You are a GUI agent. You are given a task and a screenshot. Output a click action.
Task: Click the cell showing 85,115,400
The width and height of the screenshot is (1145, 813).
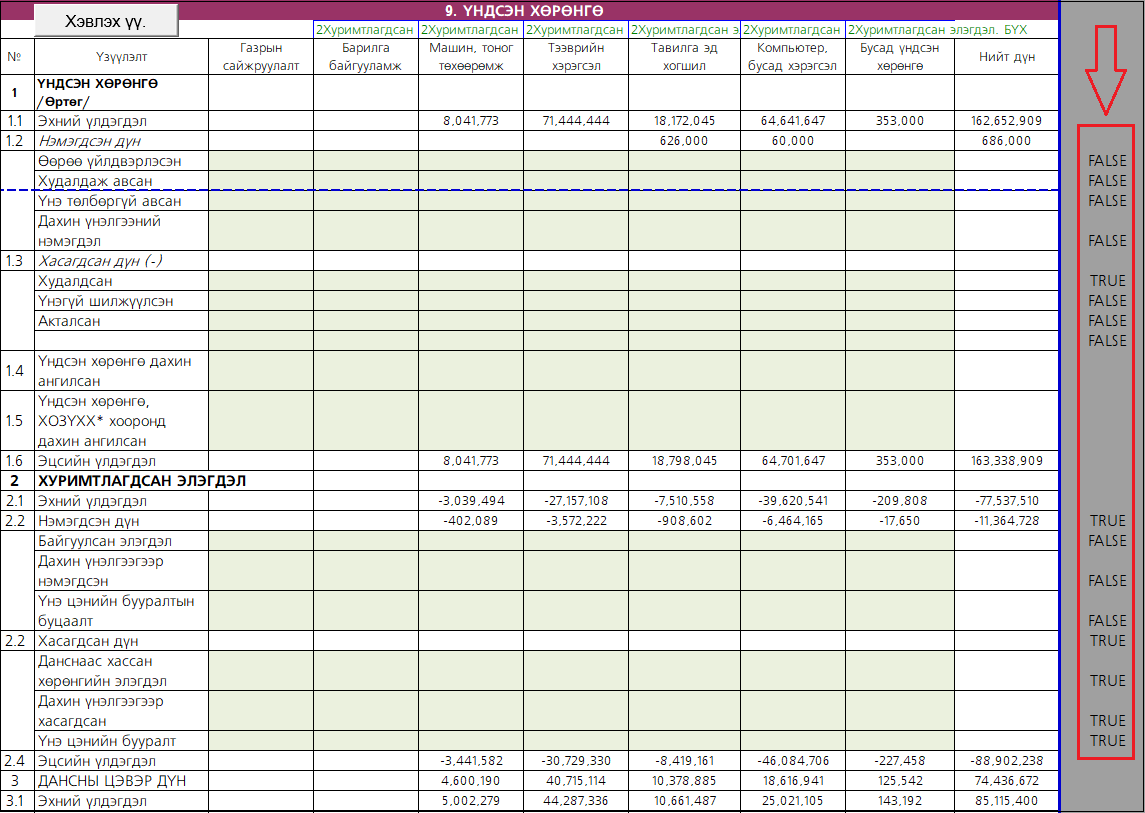[x=1006, y=801]
